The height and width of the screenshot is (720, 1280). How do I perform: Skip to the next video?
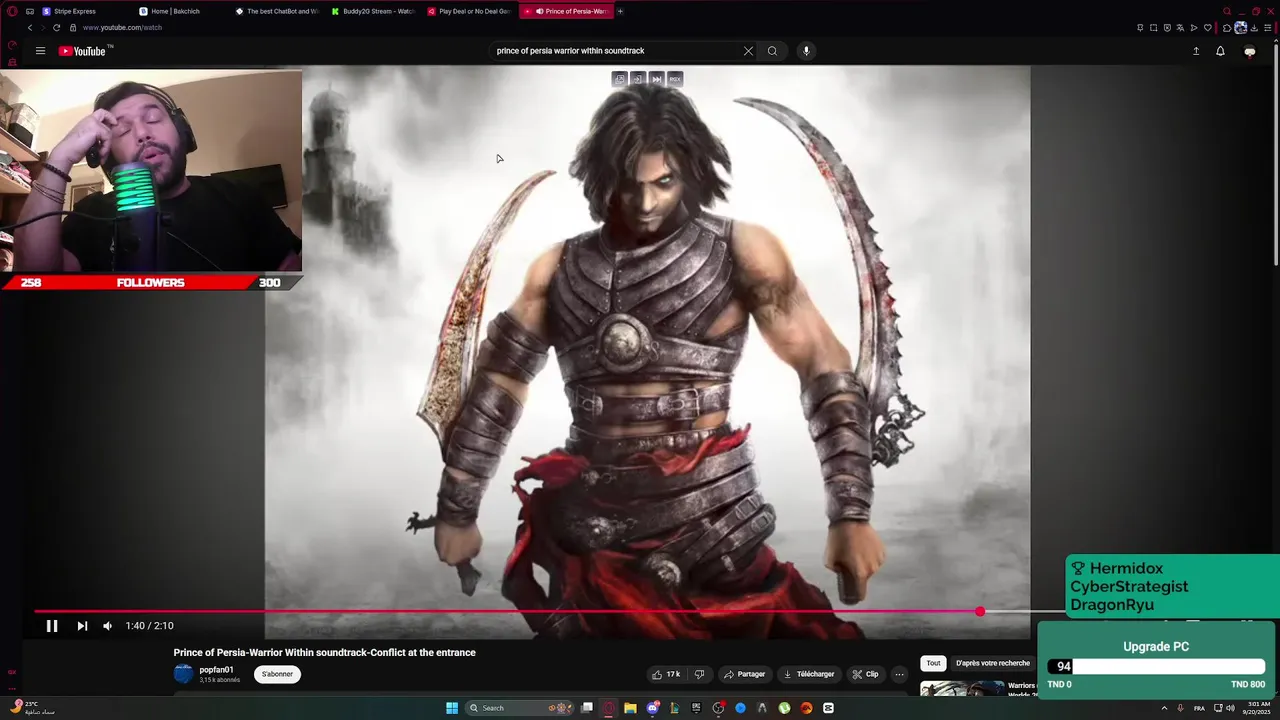(x=82, y=626)
